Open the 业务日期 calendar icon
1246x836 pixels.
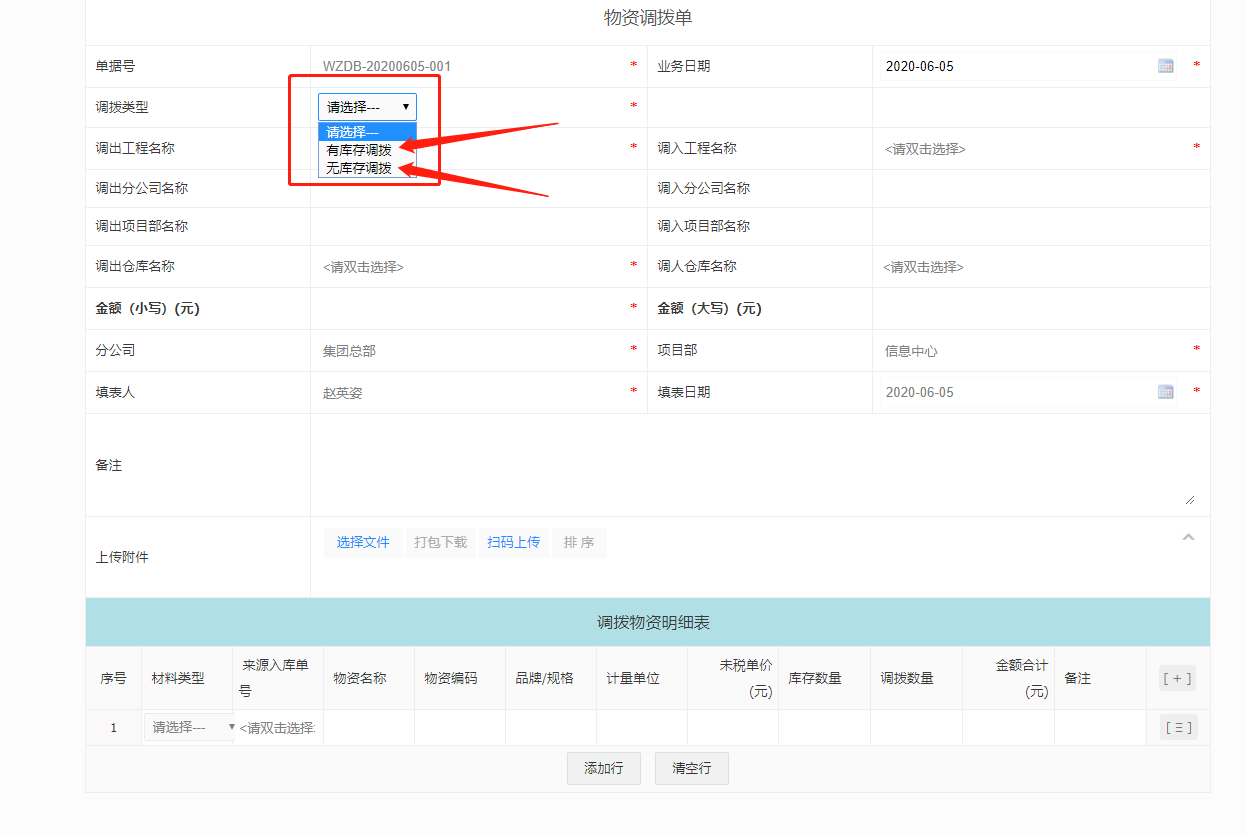point(1165,66)
